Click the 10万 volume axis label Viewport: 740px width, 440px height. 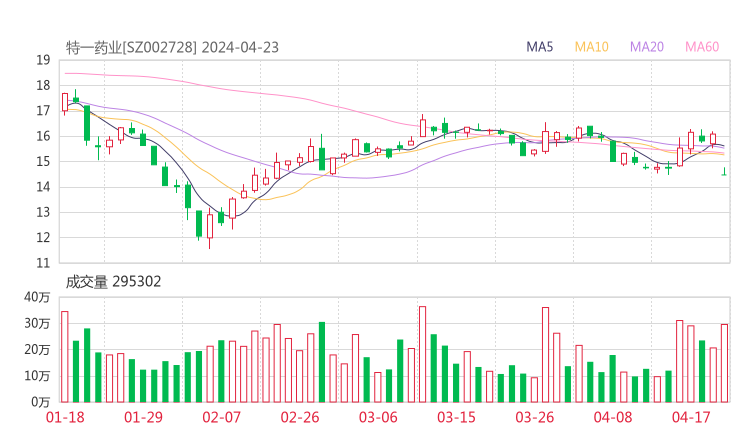[x=37, y=376]
